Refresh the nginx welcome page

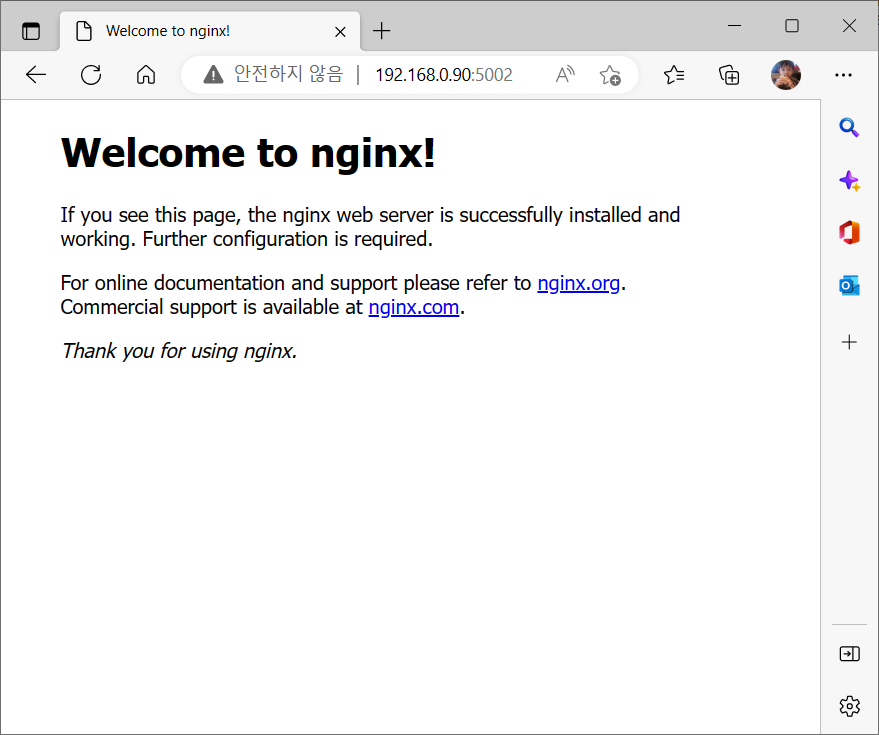point(90,74)
